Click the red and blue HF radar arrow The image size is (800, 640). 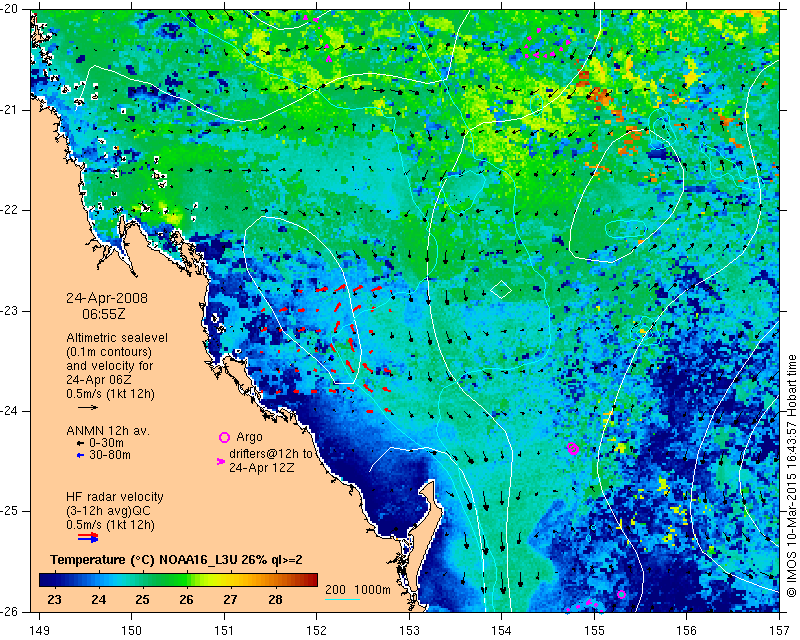(88, 538)
